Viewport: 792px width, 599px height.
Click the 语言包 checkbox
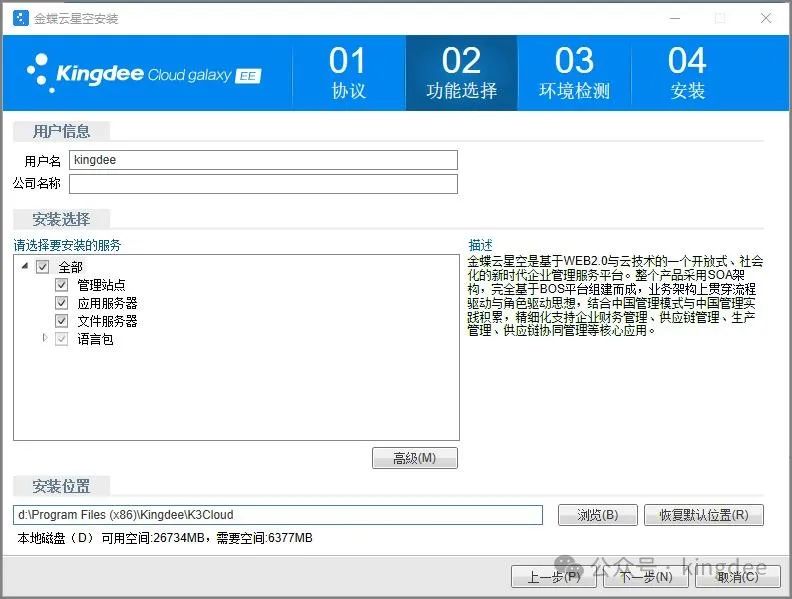click(61, 339)
